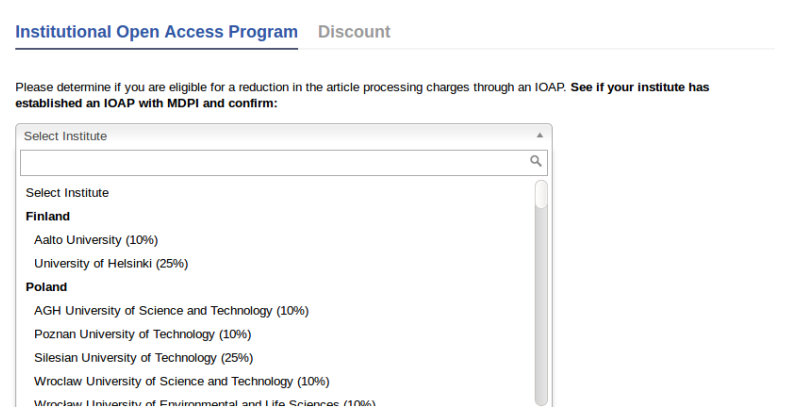Click the Select Institute combo box header

point(284,136)
